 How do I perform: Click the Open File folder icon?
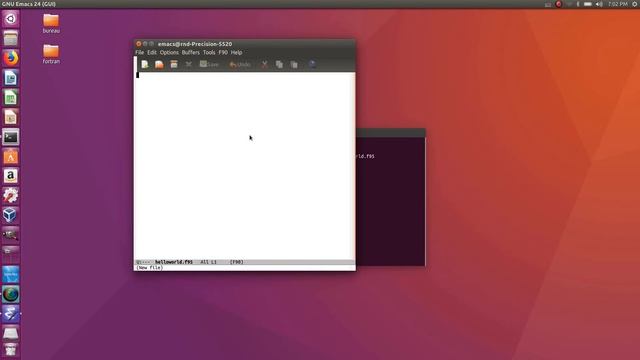(159, 64)
